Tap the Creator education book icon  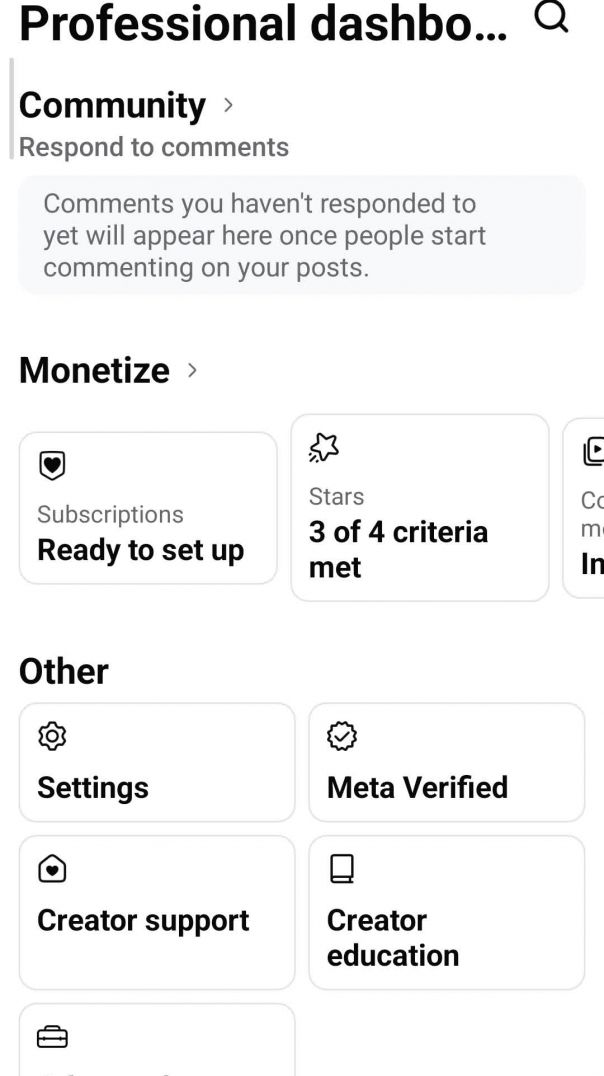(x=342, y=870)
